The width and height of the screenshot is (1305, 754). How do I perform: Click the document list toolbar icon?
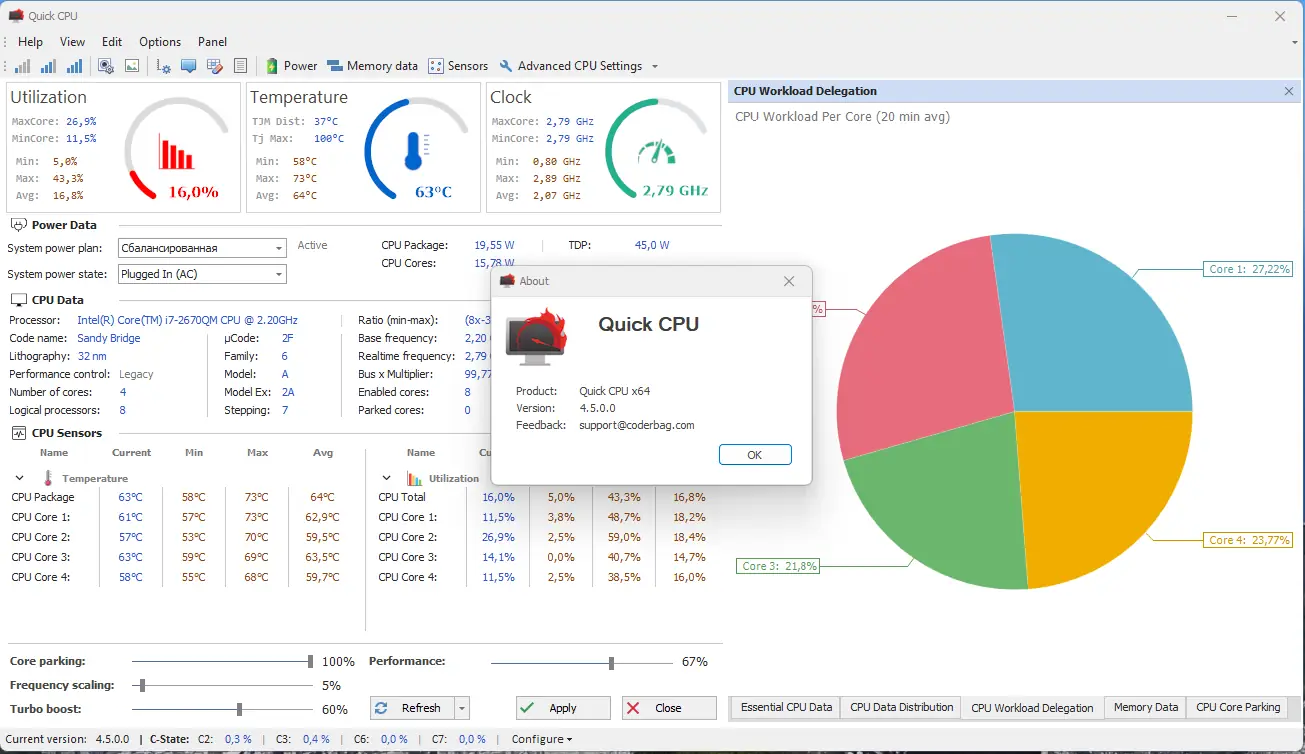click(x=240, y=66)
